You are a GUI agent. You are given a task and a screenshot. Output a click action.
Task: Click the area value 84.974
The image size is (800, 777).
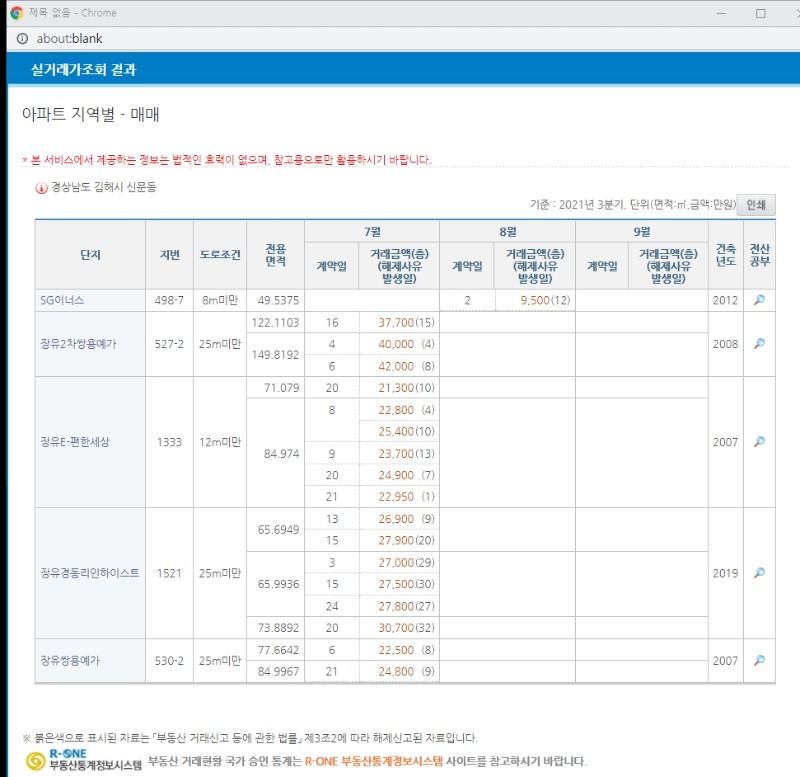click(x=282, y=454)
